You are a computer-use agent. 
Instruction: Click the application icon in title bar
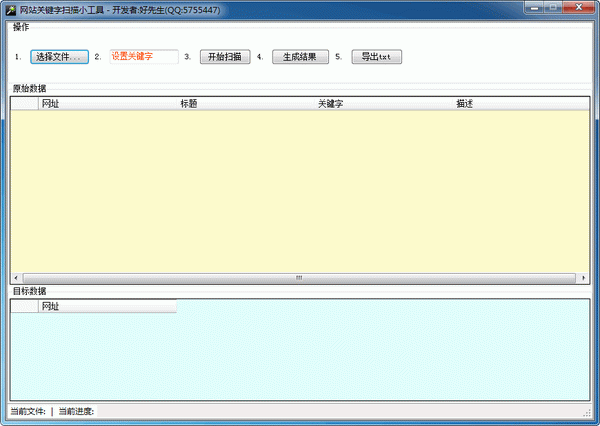11,10
